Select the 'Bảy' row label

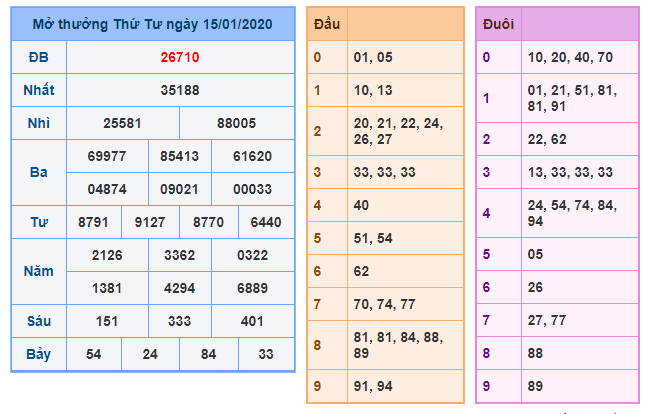pyautogui.click(x=38, y=354)
